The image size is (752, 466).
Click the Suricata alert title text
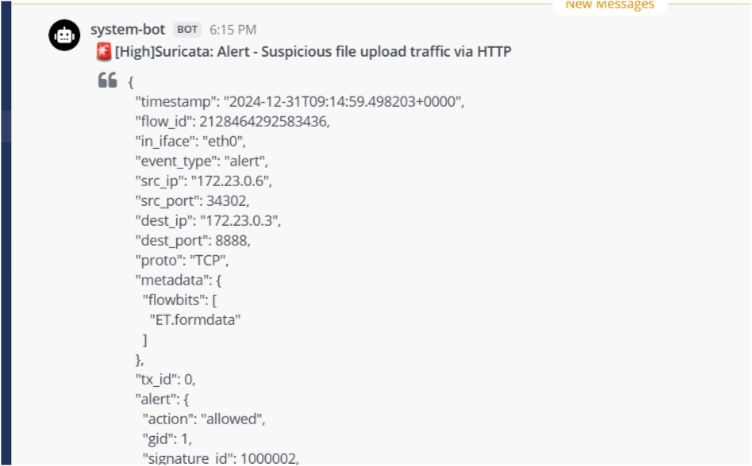313,50
